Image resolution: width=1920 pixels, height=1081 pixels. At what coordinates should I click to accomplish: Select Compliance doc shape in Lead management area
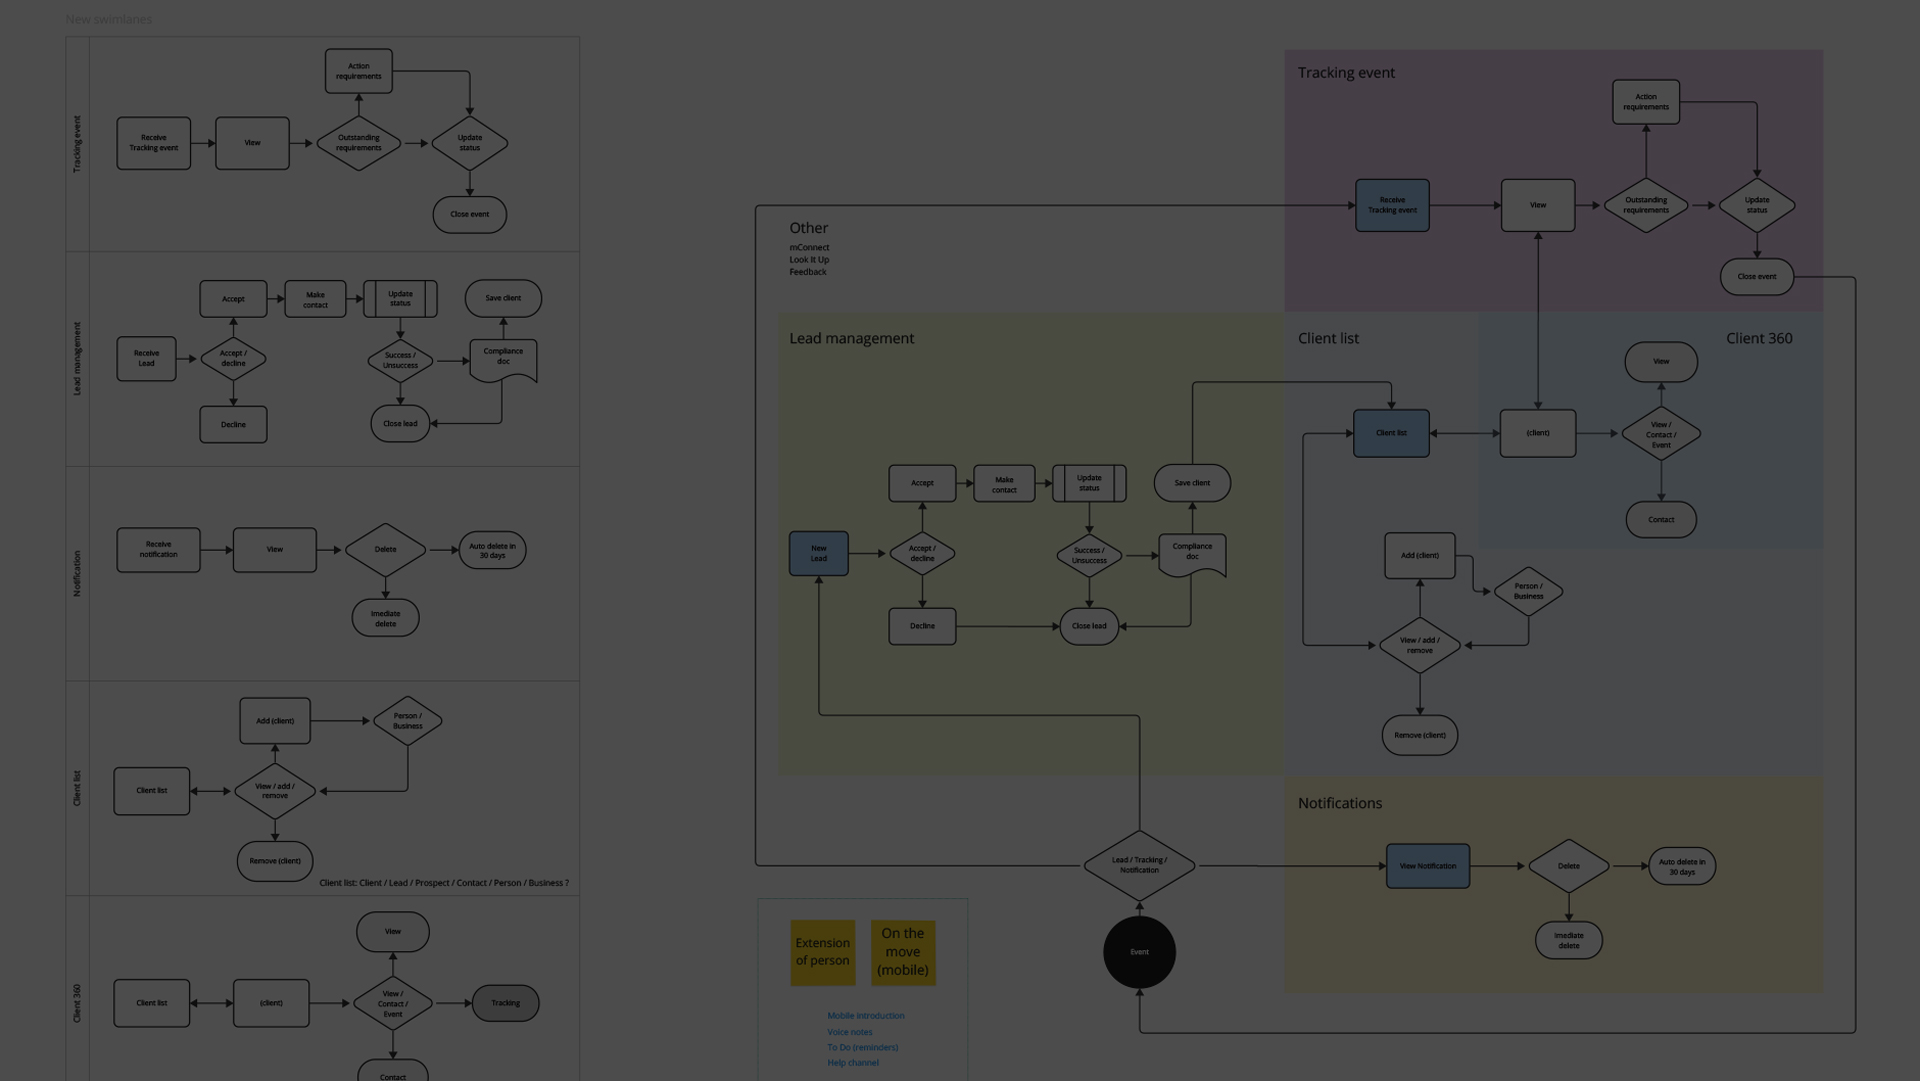[1192, 554]
